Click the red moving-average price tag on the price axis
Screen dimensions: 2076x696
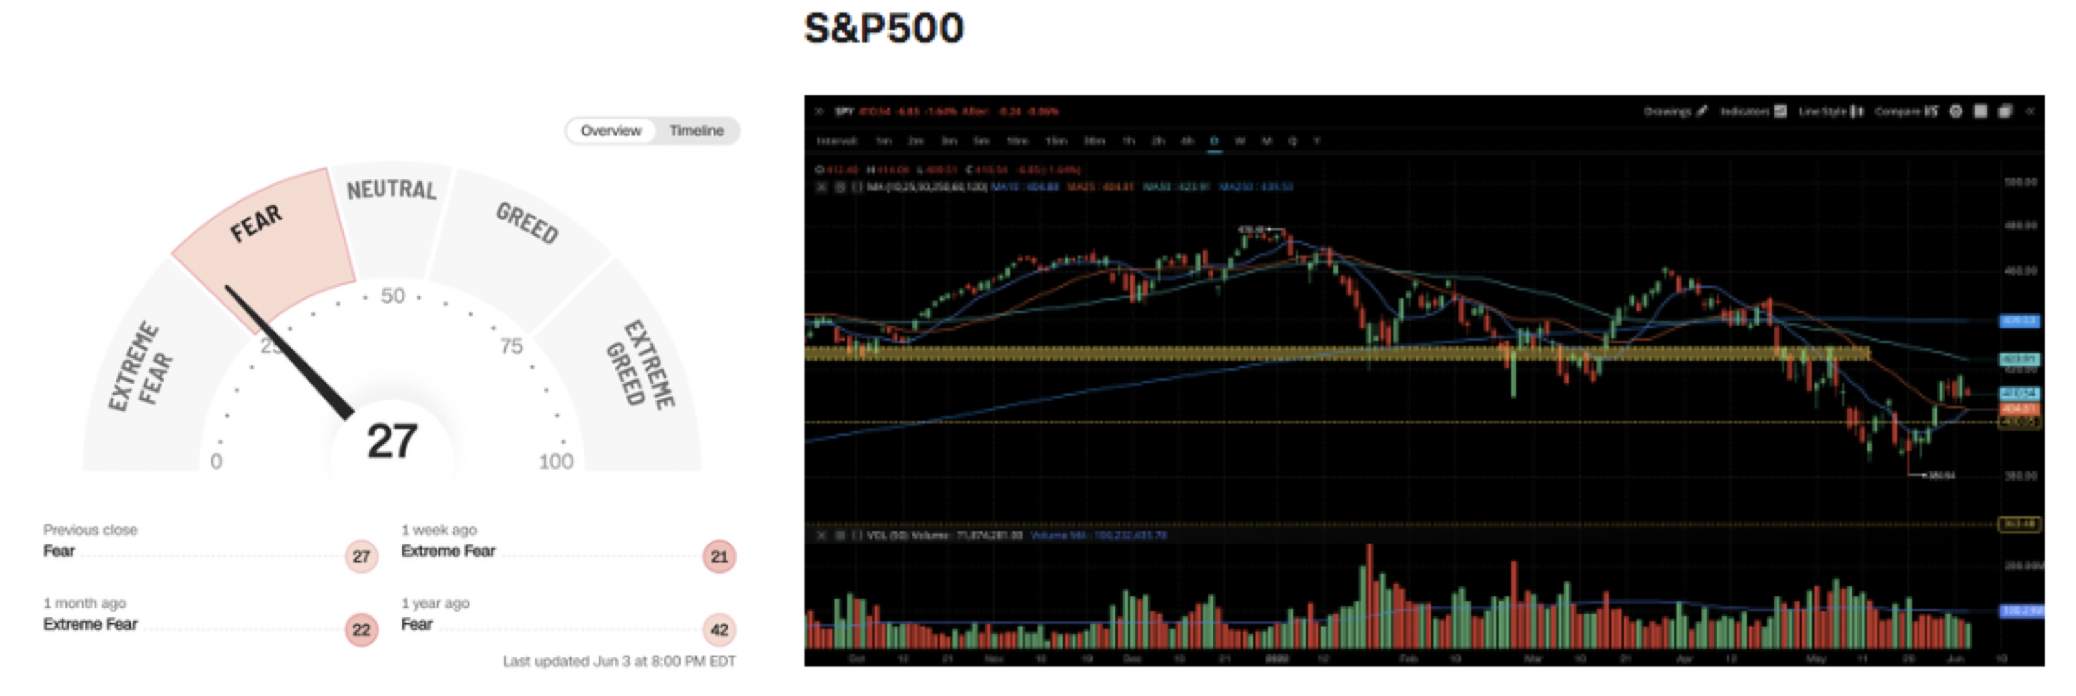[x=2020, y=409]
